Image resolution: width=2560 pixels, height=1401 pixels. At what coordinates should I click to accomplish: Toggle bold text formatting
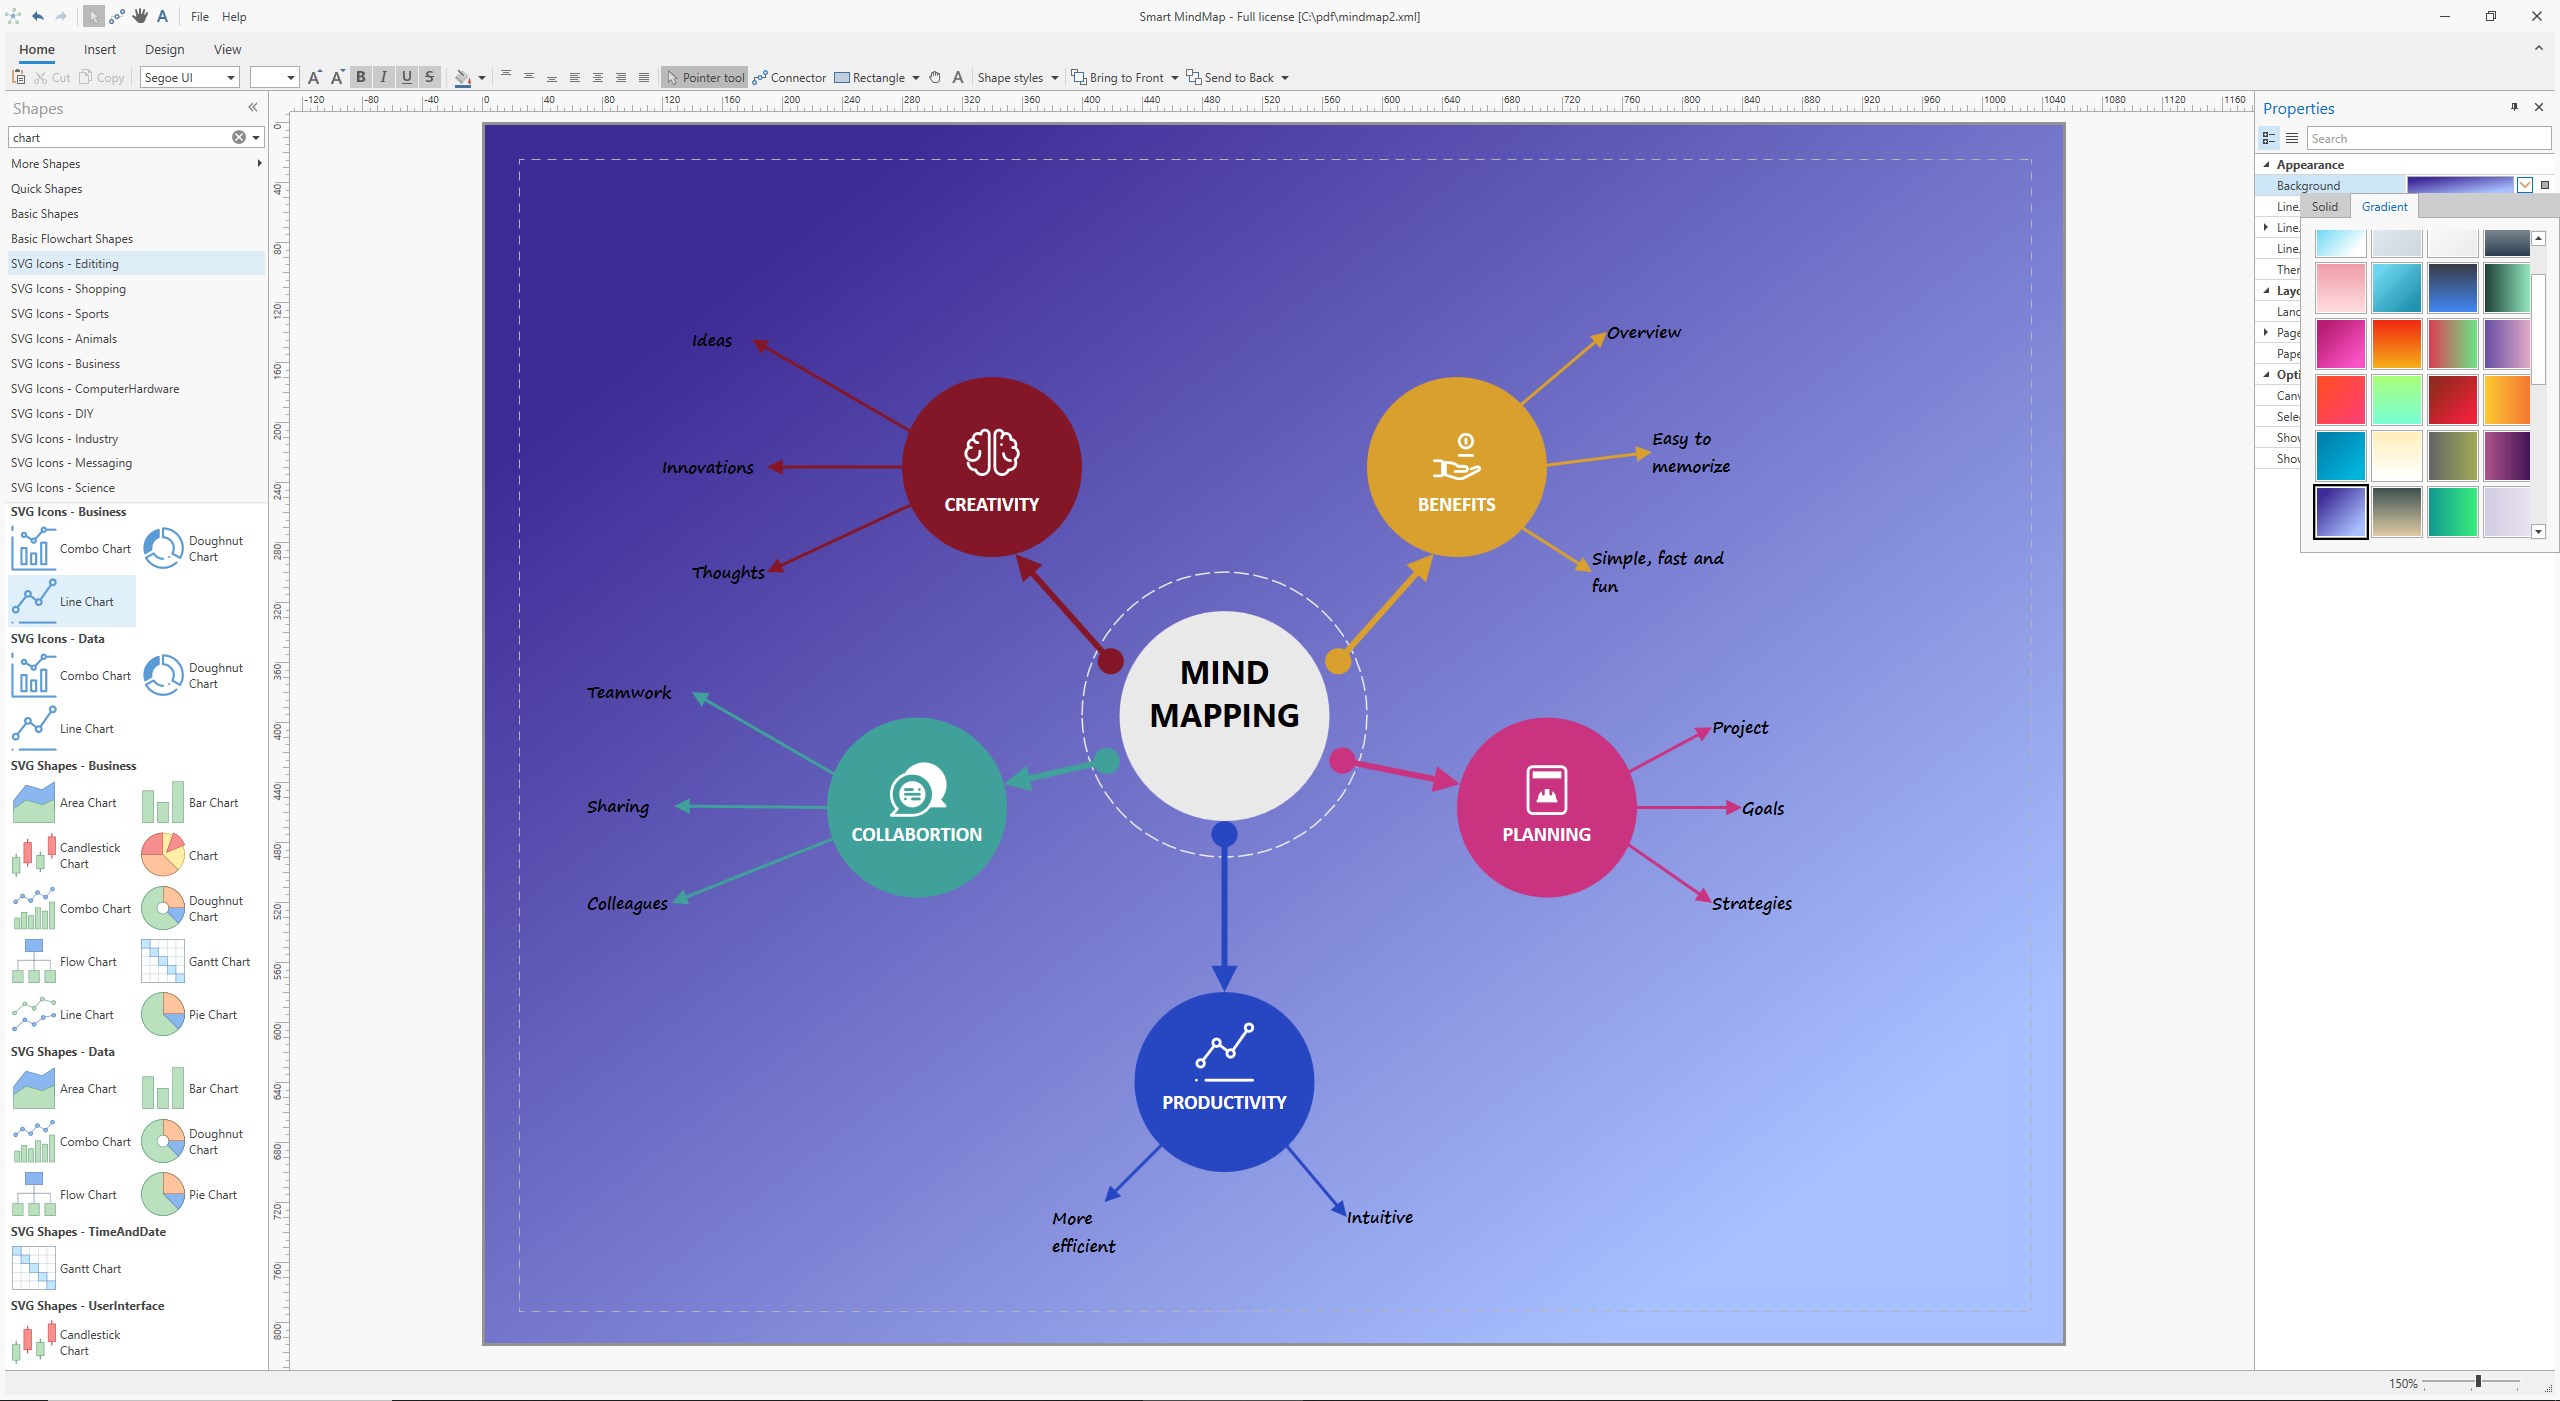click(359, 77)
